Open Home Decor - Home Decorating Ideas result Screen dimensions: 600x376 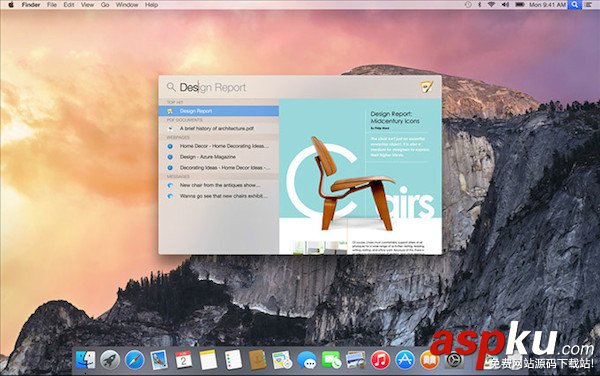click(x=218, y=146)
